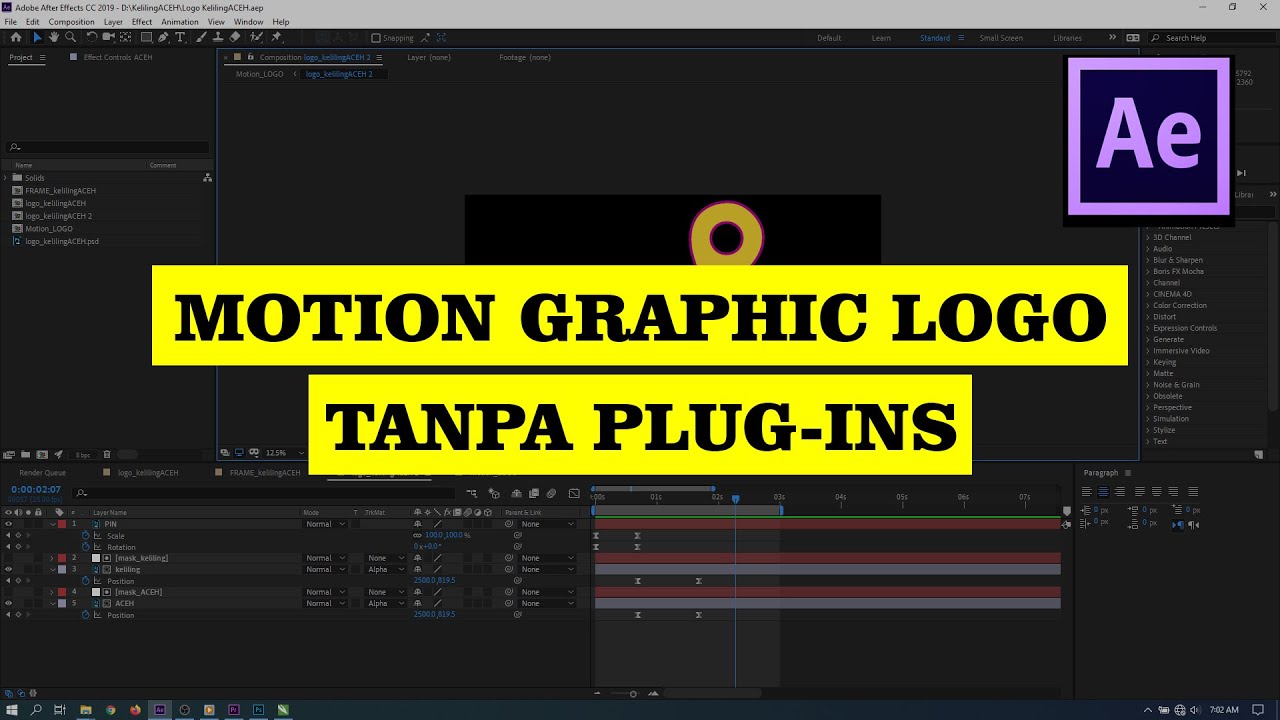The height and width of the screenshot is (720, 1280).
Task: Open Parent dropdown for ACEH layer
Action: tap(547, 603)
